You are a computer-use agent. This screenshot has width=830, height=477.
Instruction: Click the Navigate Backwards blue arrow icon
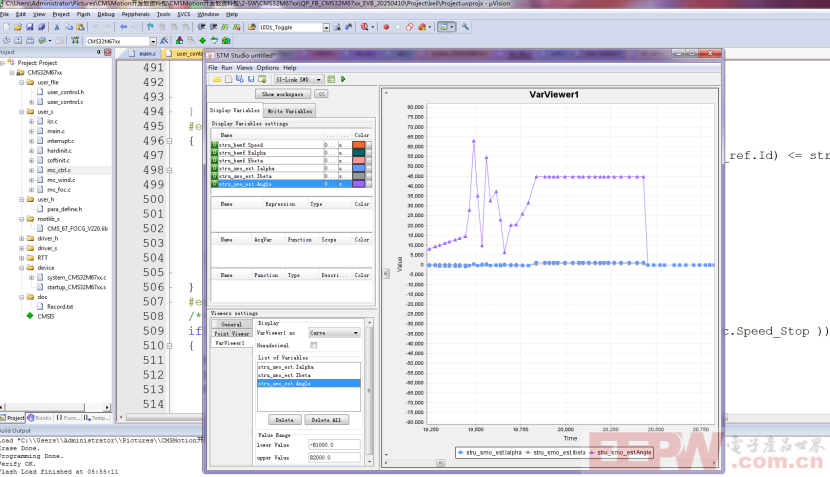[x=123, y=27]
